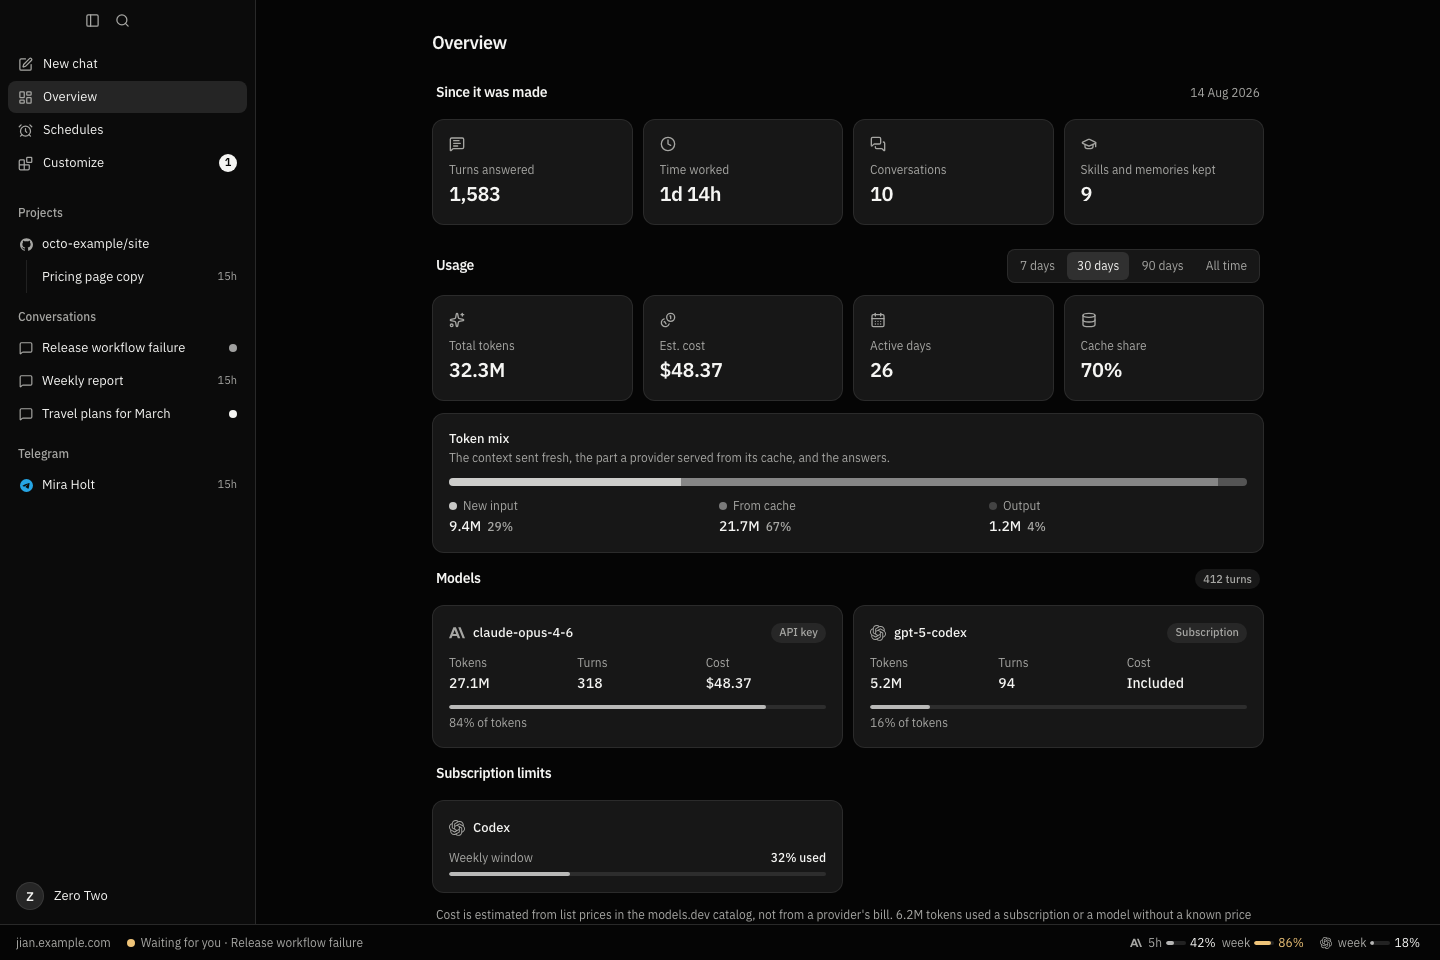Click the 14 Aug 2026 date
The width and height of the screenshot is (1440, 960).
(x=1225, y=93)
